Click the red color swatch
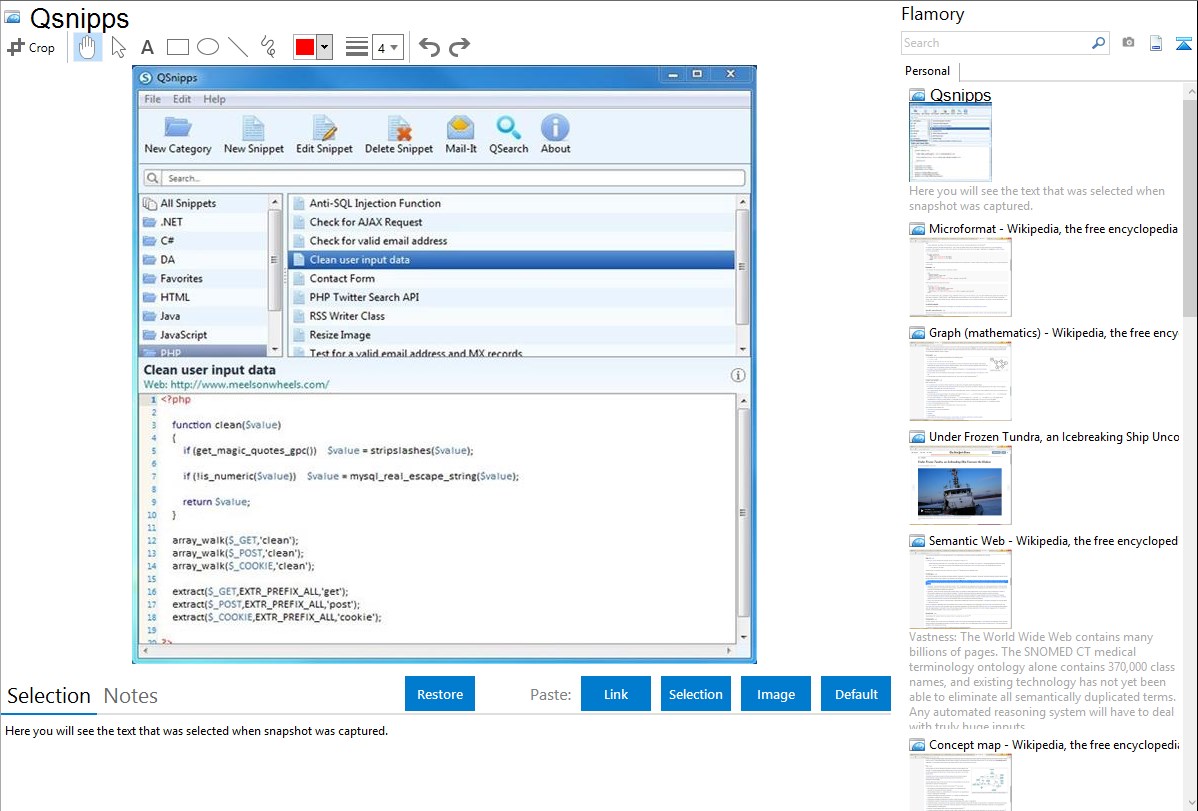This screenshot has height=811, width=1198. tap(305, 47)
